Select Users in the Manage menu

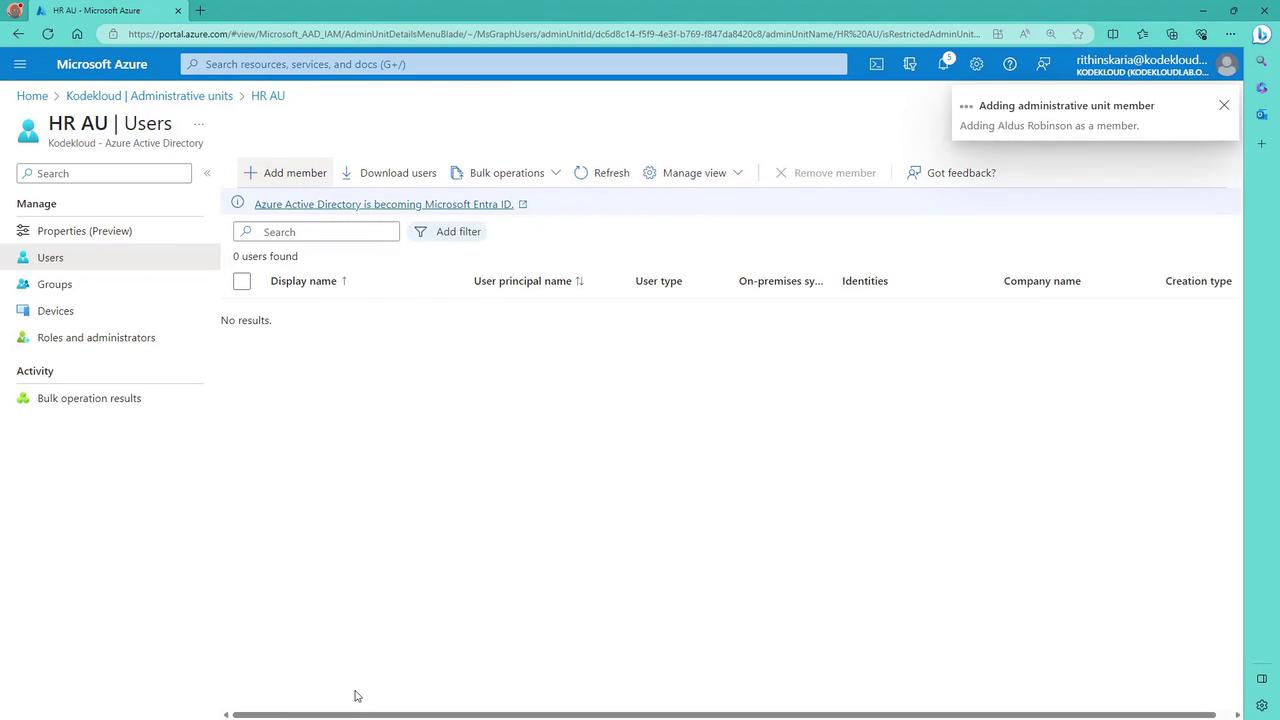click(x=110, y=258)
